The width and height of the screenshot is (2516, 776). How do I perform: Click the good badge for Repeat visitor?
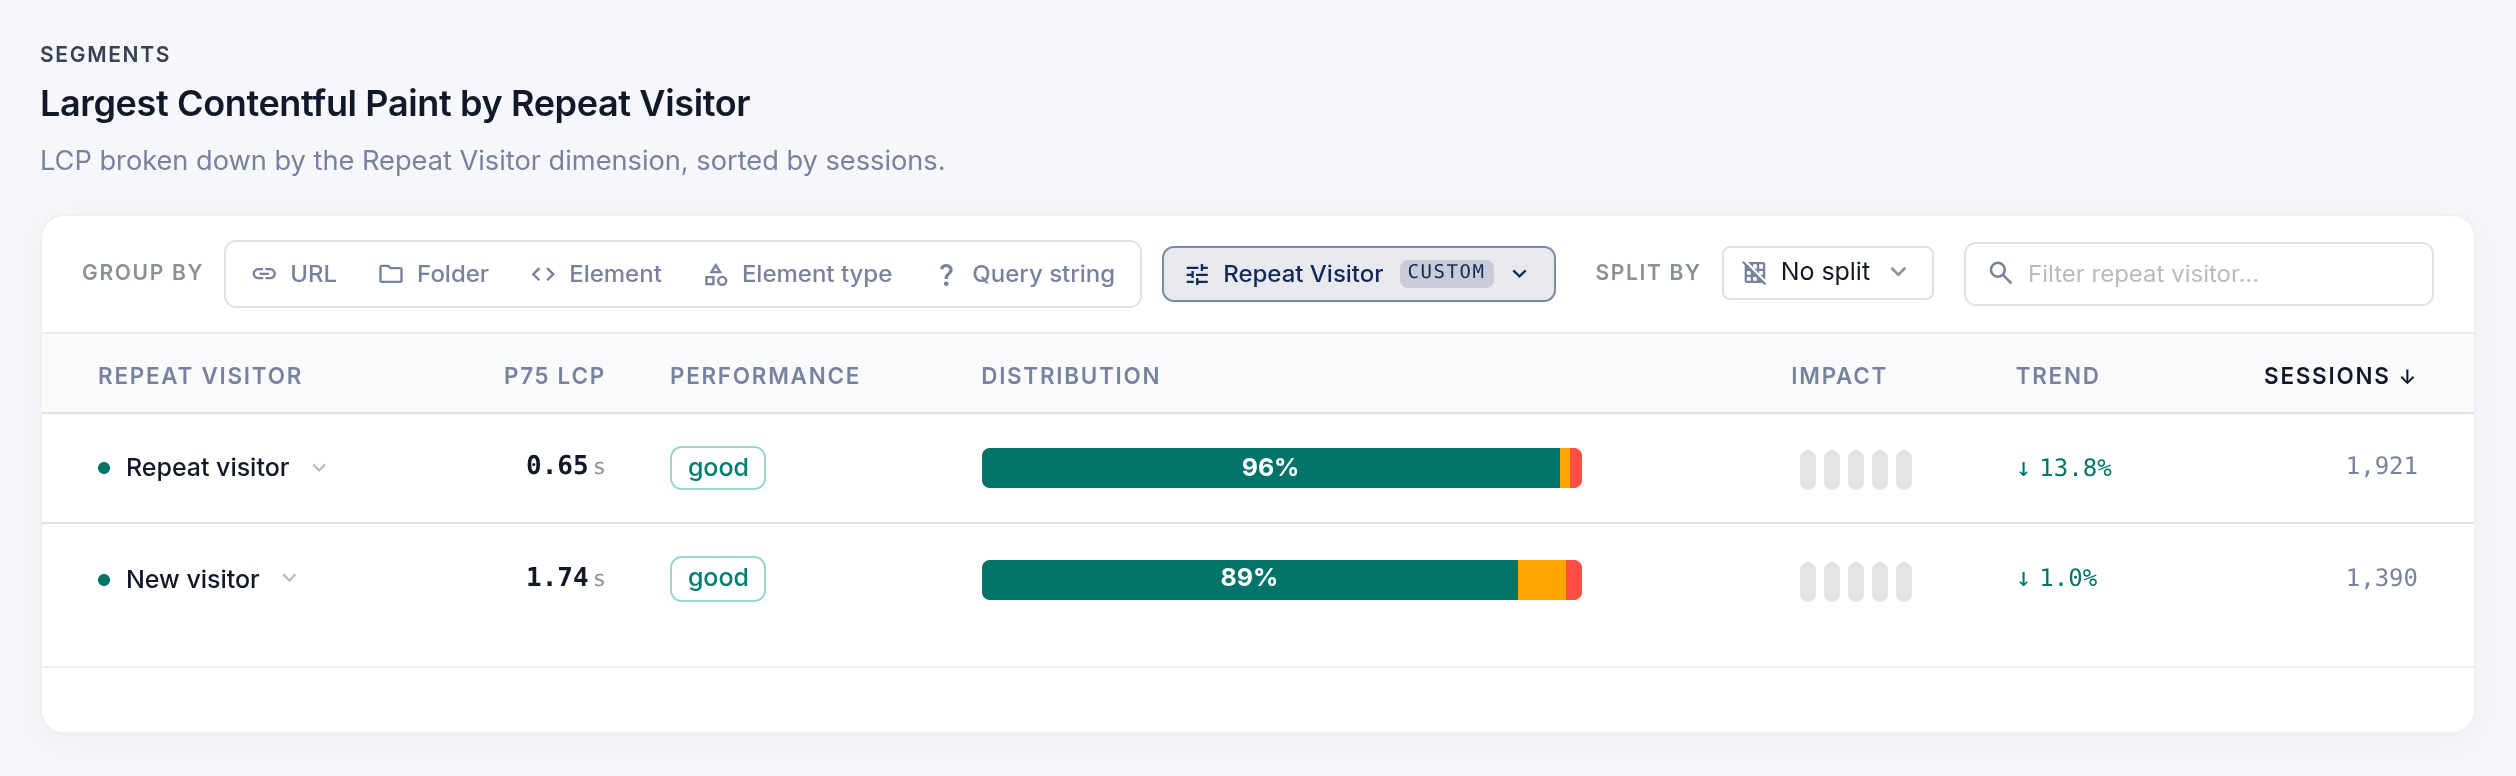(718, 468)
